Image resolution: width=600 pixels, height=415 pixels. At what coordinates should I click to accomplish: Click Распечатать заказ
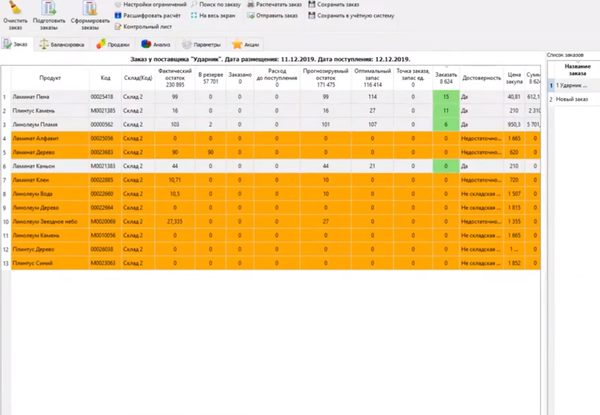[x=274, y=5]
